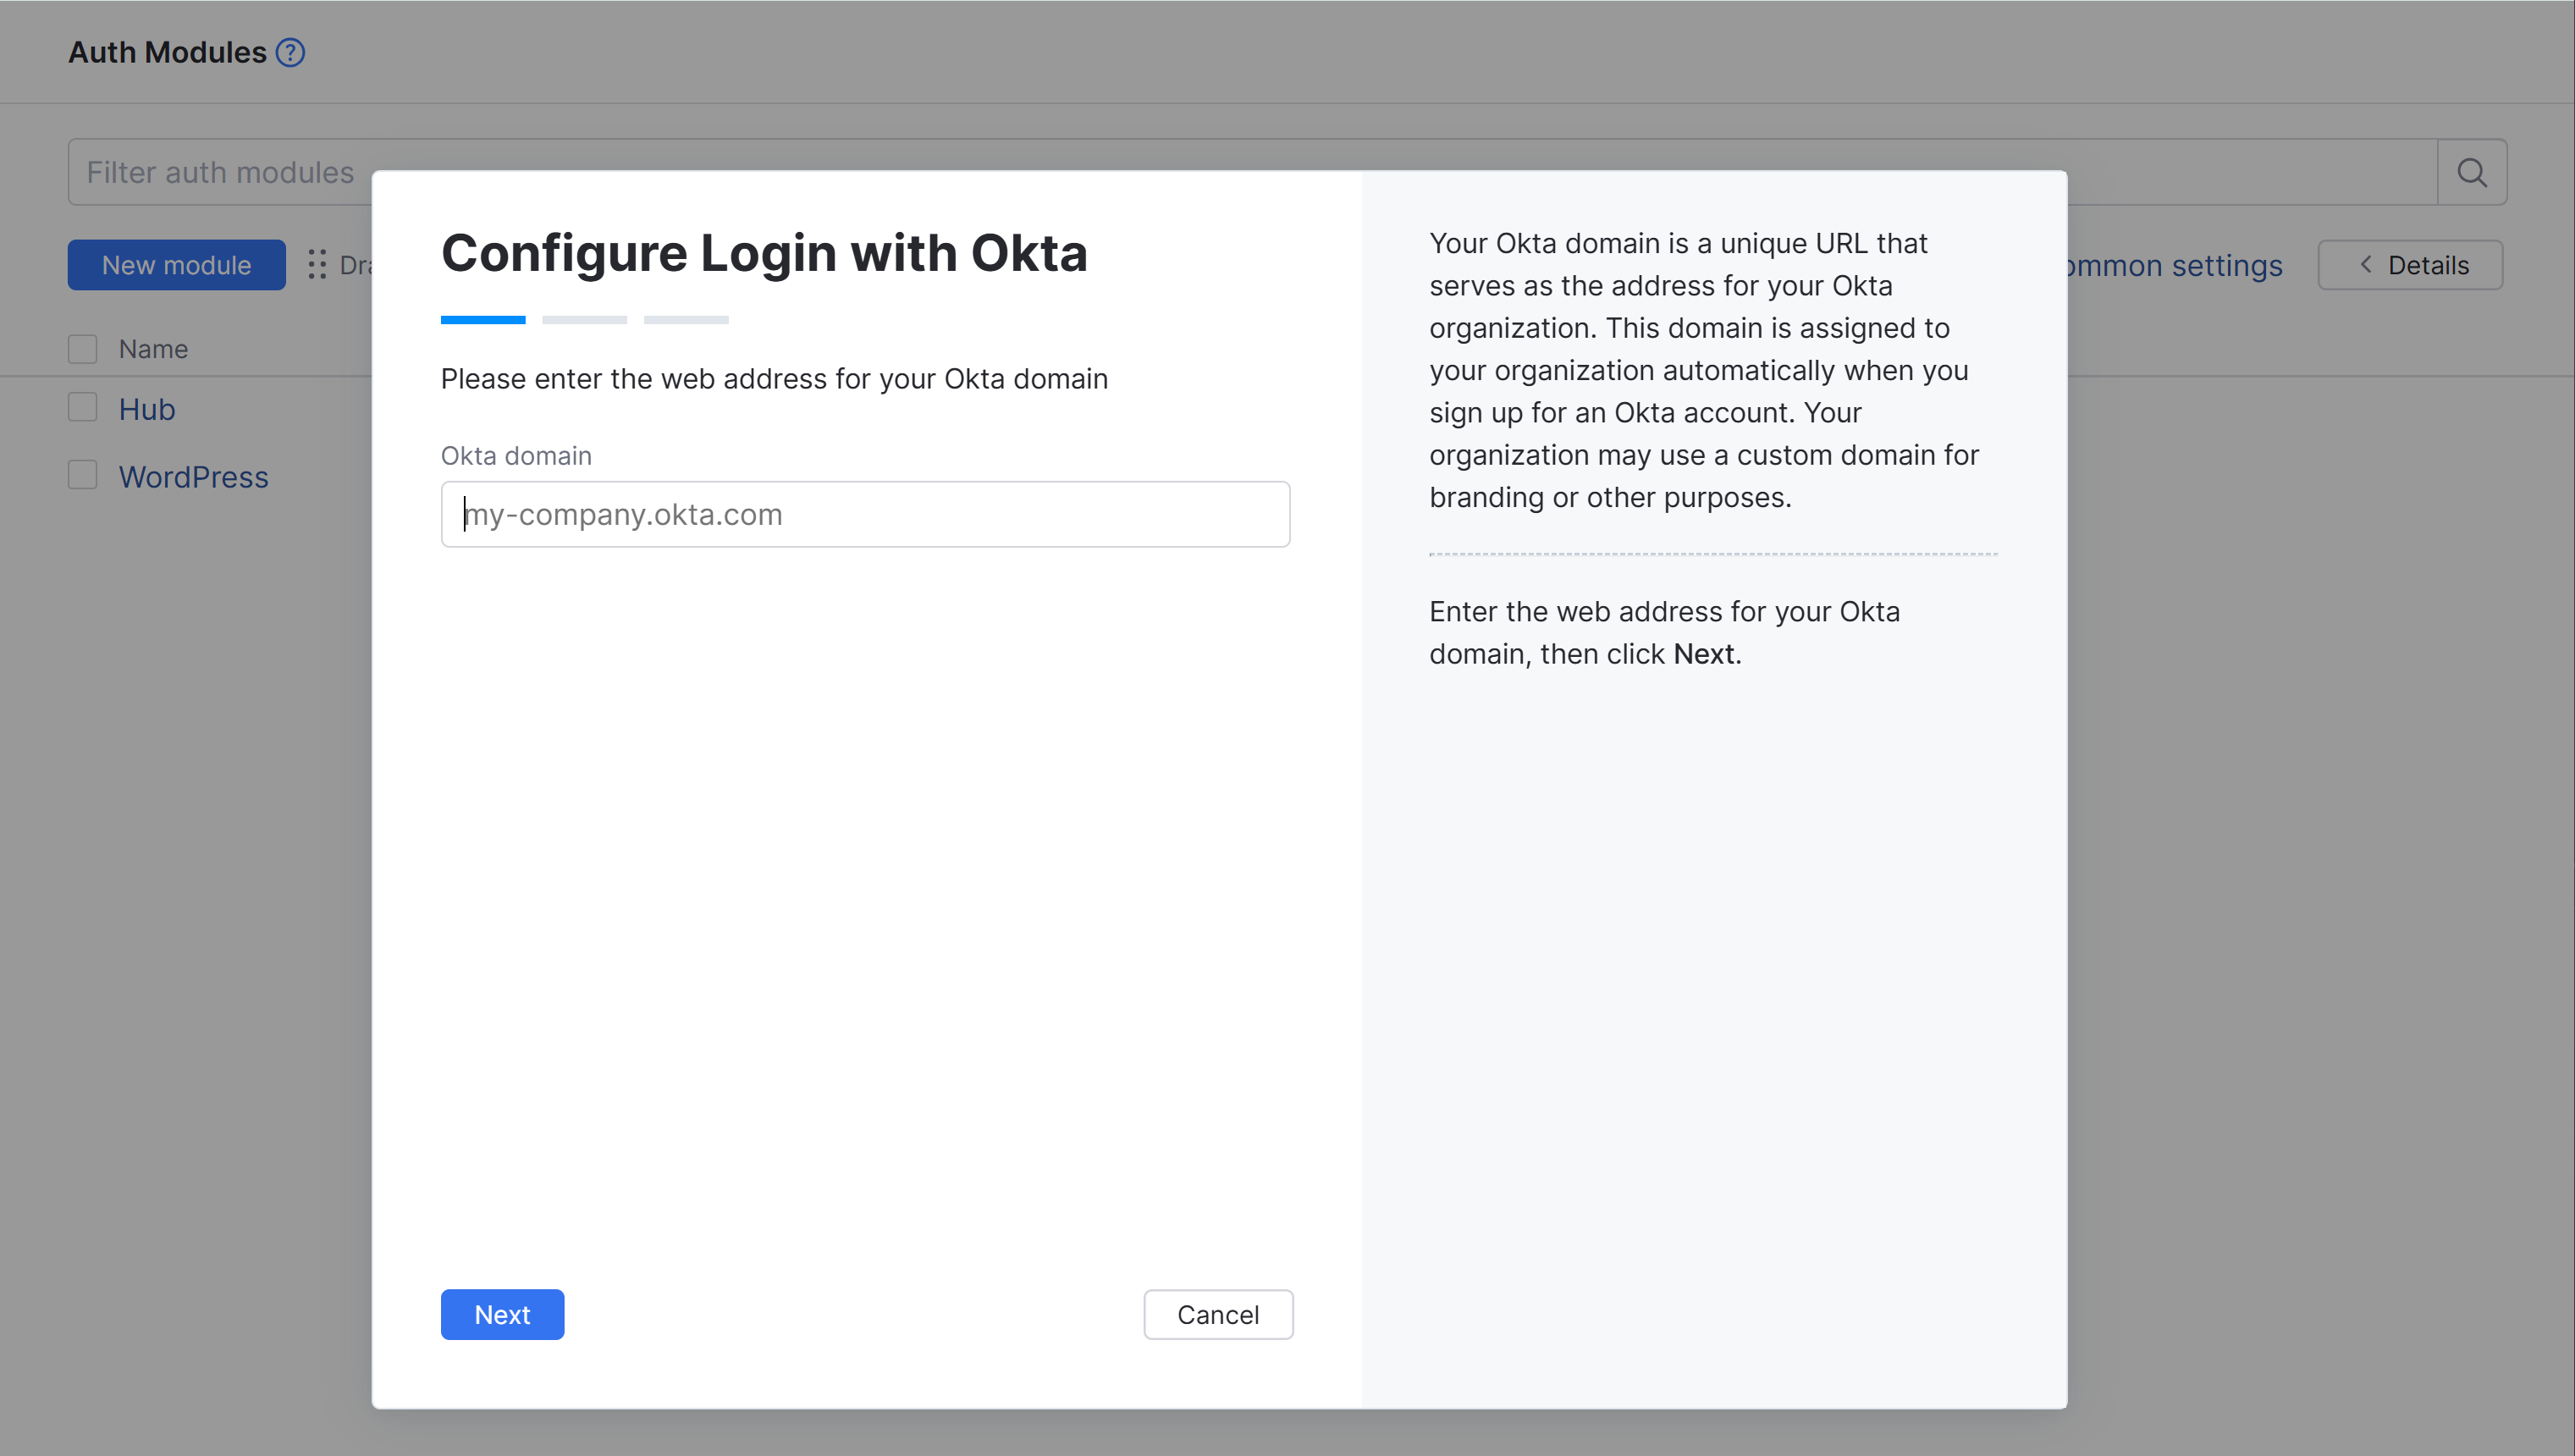The height and width of the screenshot is (1456, 2575).
Task: Open the Common settings link
Action: (x=2175, y=265)
